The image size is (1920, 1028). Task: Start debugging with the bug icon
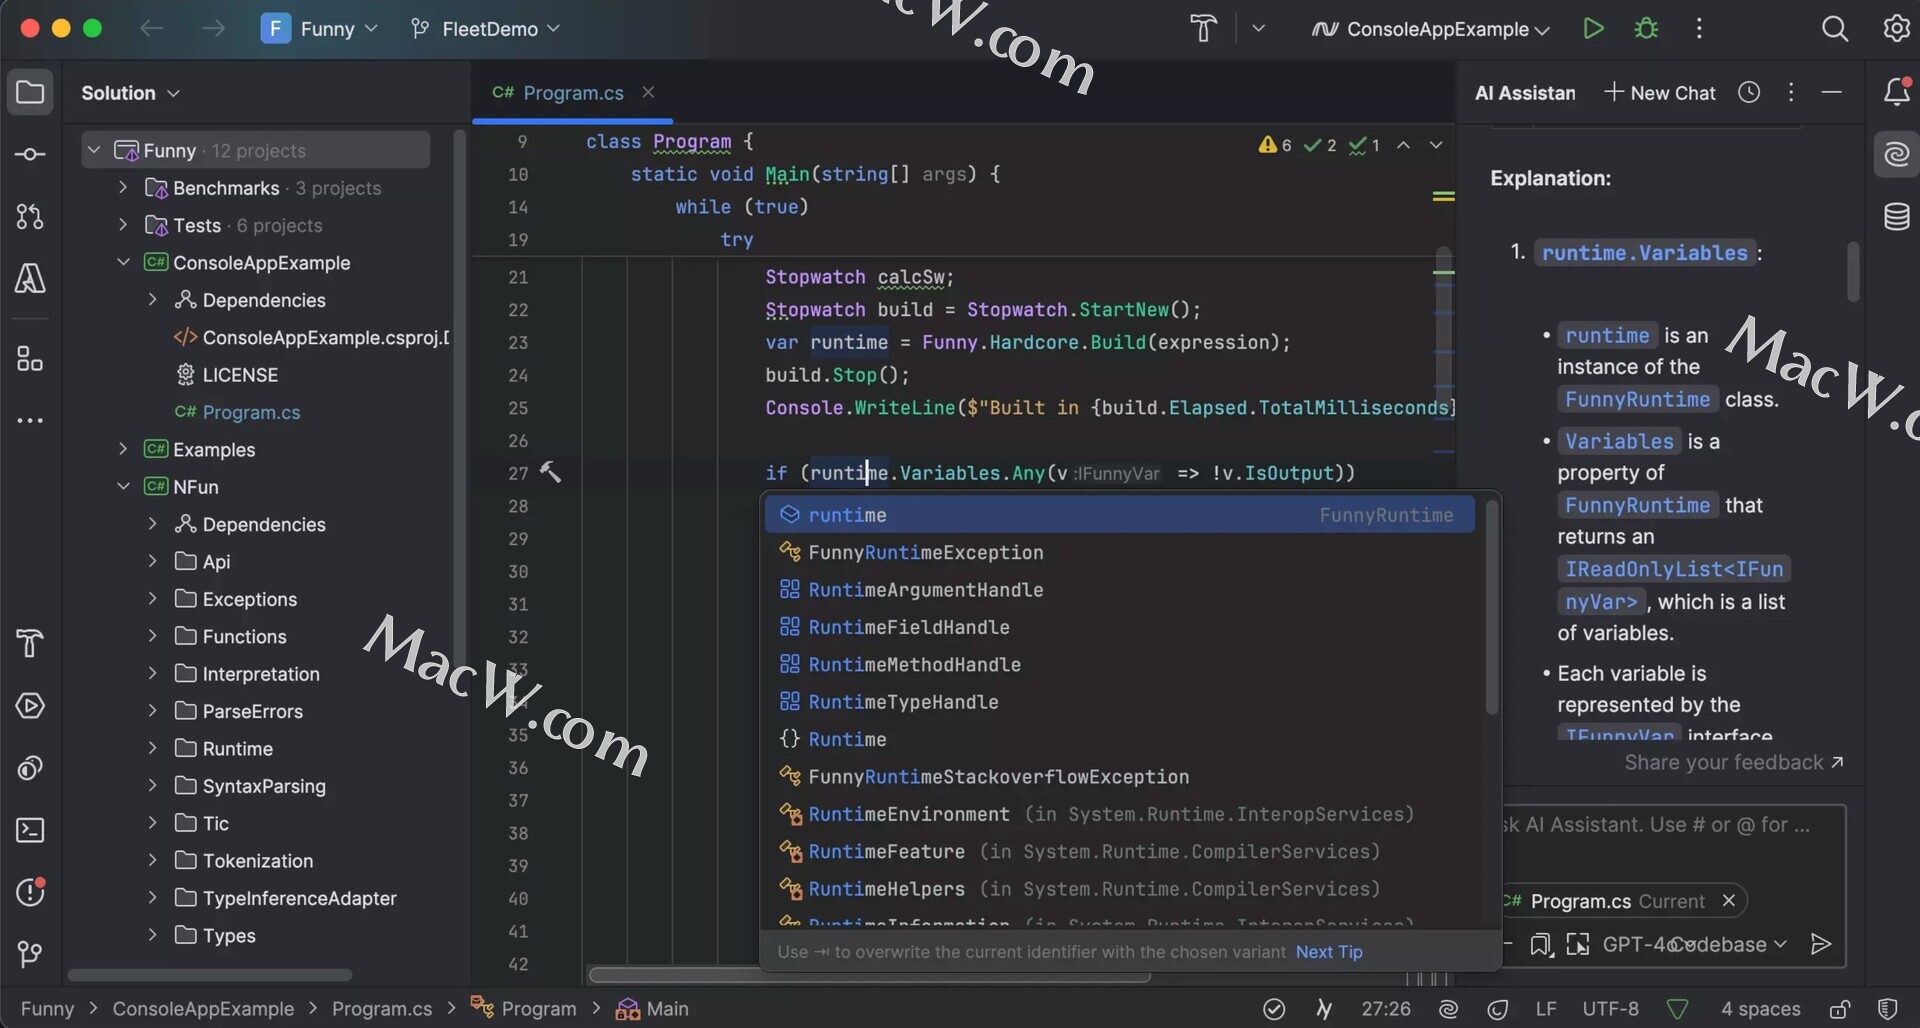click(x=1646, y=29)
